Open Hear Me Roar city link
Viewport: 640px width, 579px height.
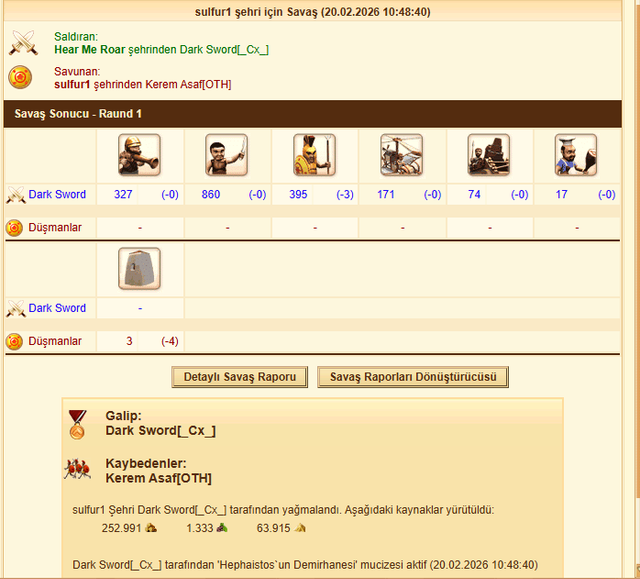click(x=90, y=50)
